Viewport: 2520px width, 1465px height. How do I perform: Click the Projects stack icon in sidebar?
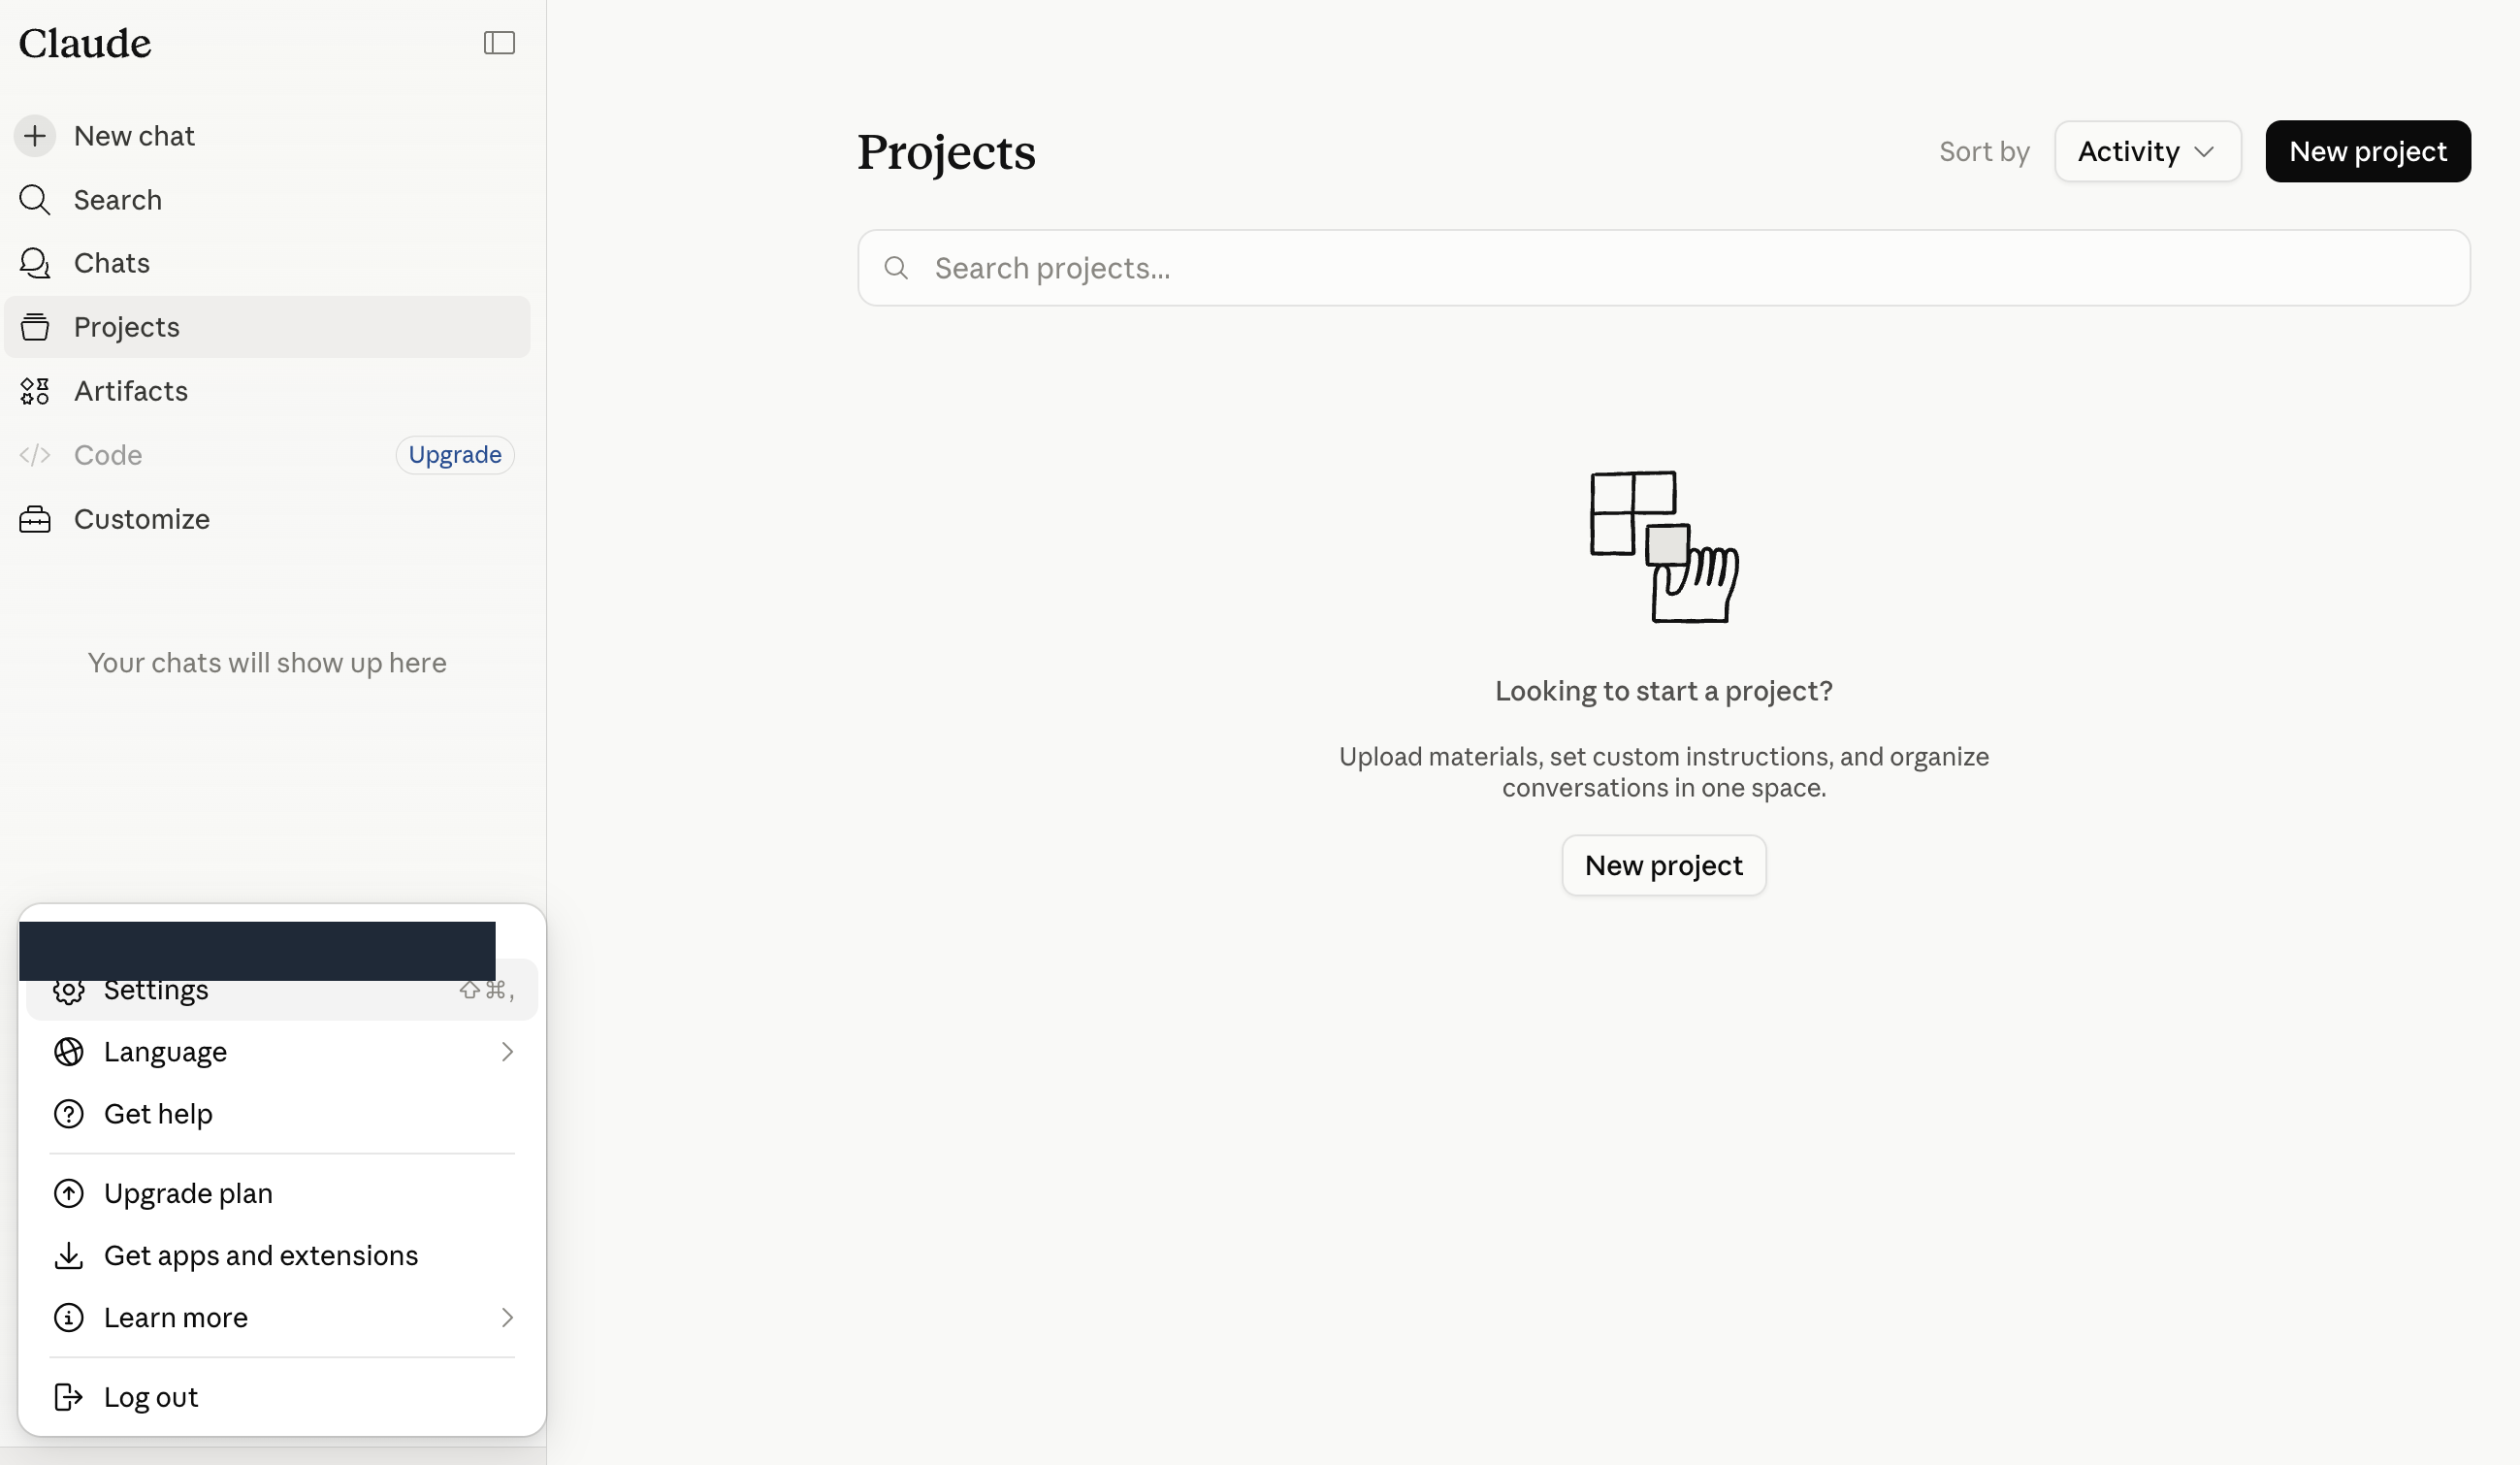pos(35,327)
